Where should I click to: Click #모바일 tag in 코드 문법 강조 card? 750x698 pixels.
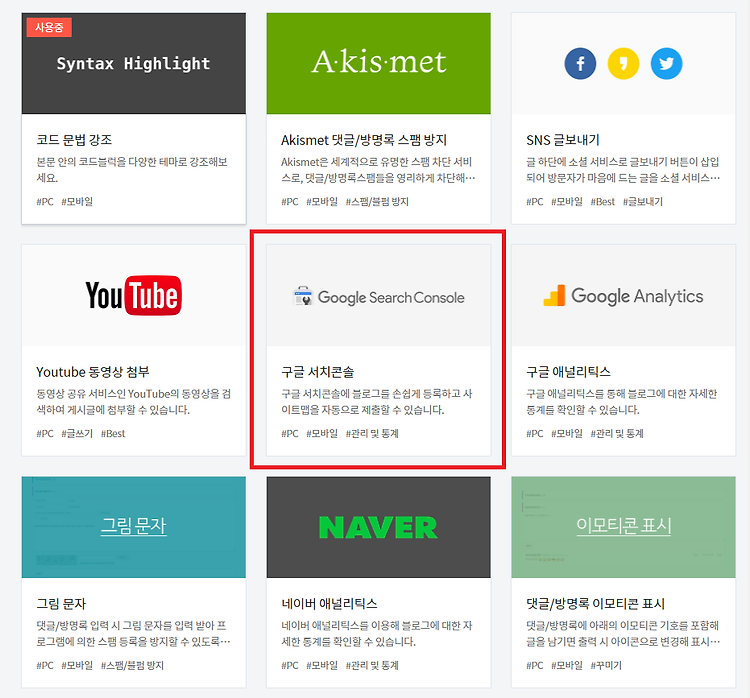point(77,202)
